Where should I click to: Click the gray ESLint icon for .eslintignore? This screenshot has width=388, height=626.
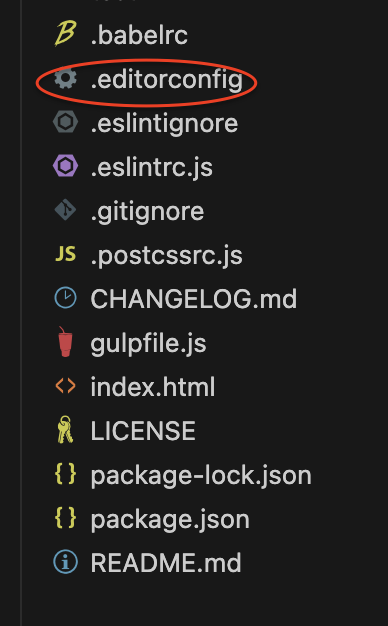(65, 122)
